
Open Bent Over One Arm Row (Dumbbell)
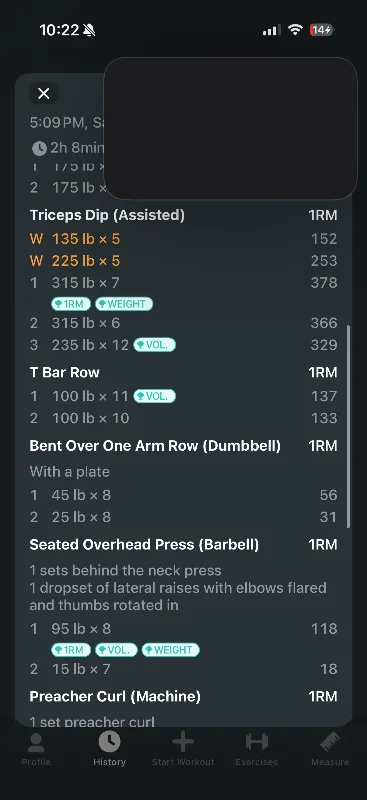click(155, 446)
